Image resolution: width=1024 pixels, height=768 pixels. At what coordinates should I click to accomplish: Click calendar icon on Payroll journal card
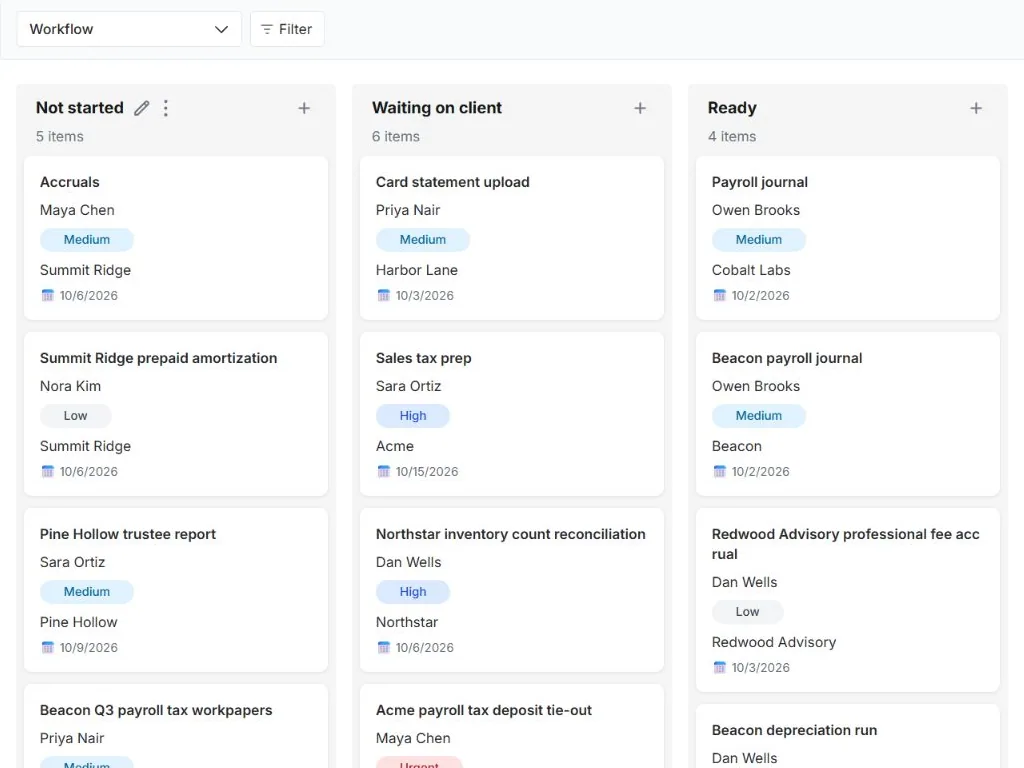720,295
